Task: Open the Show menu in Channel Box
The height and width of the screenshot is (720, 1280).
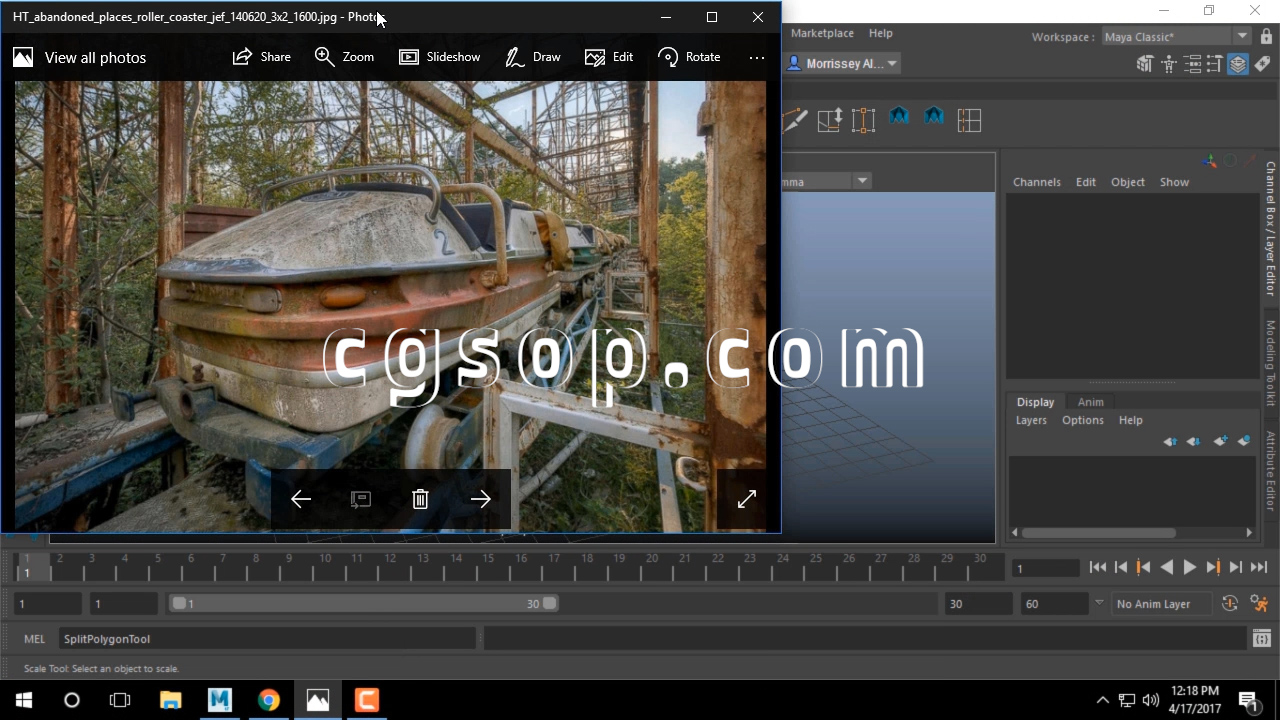Action: 1174,182
